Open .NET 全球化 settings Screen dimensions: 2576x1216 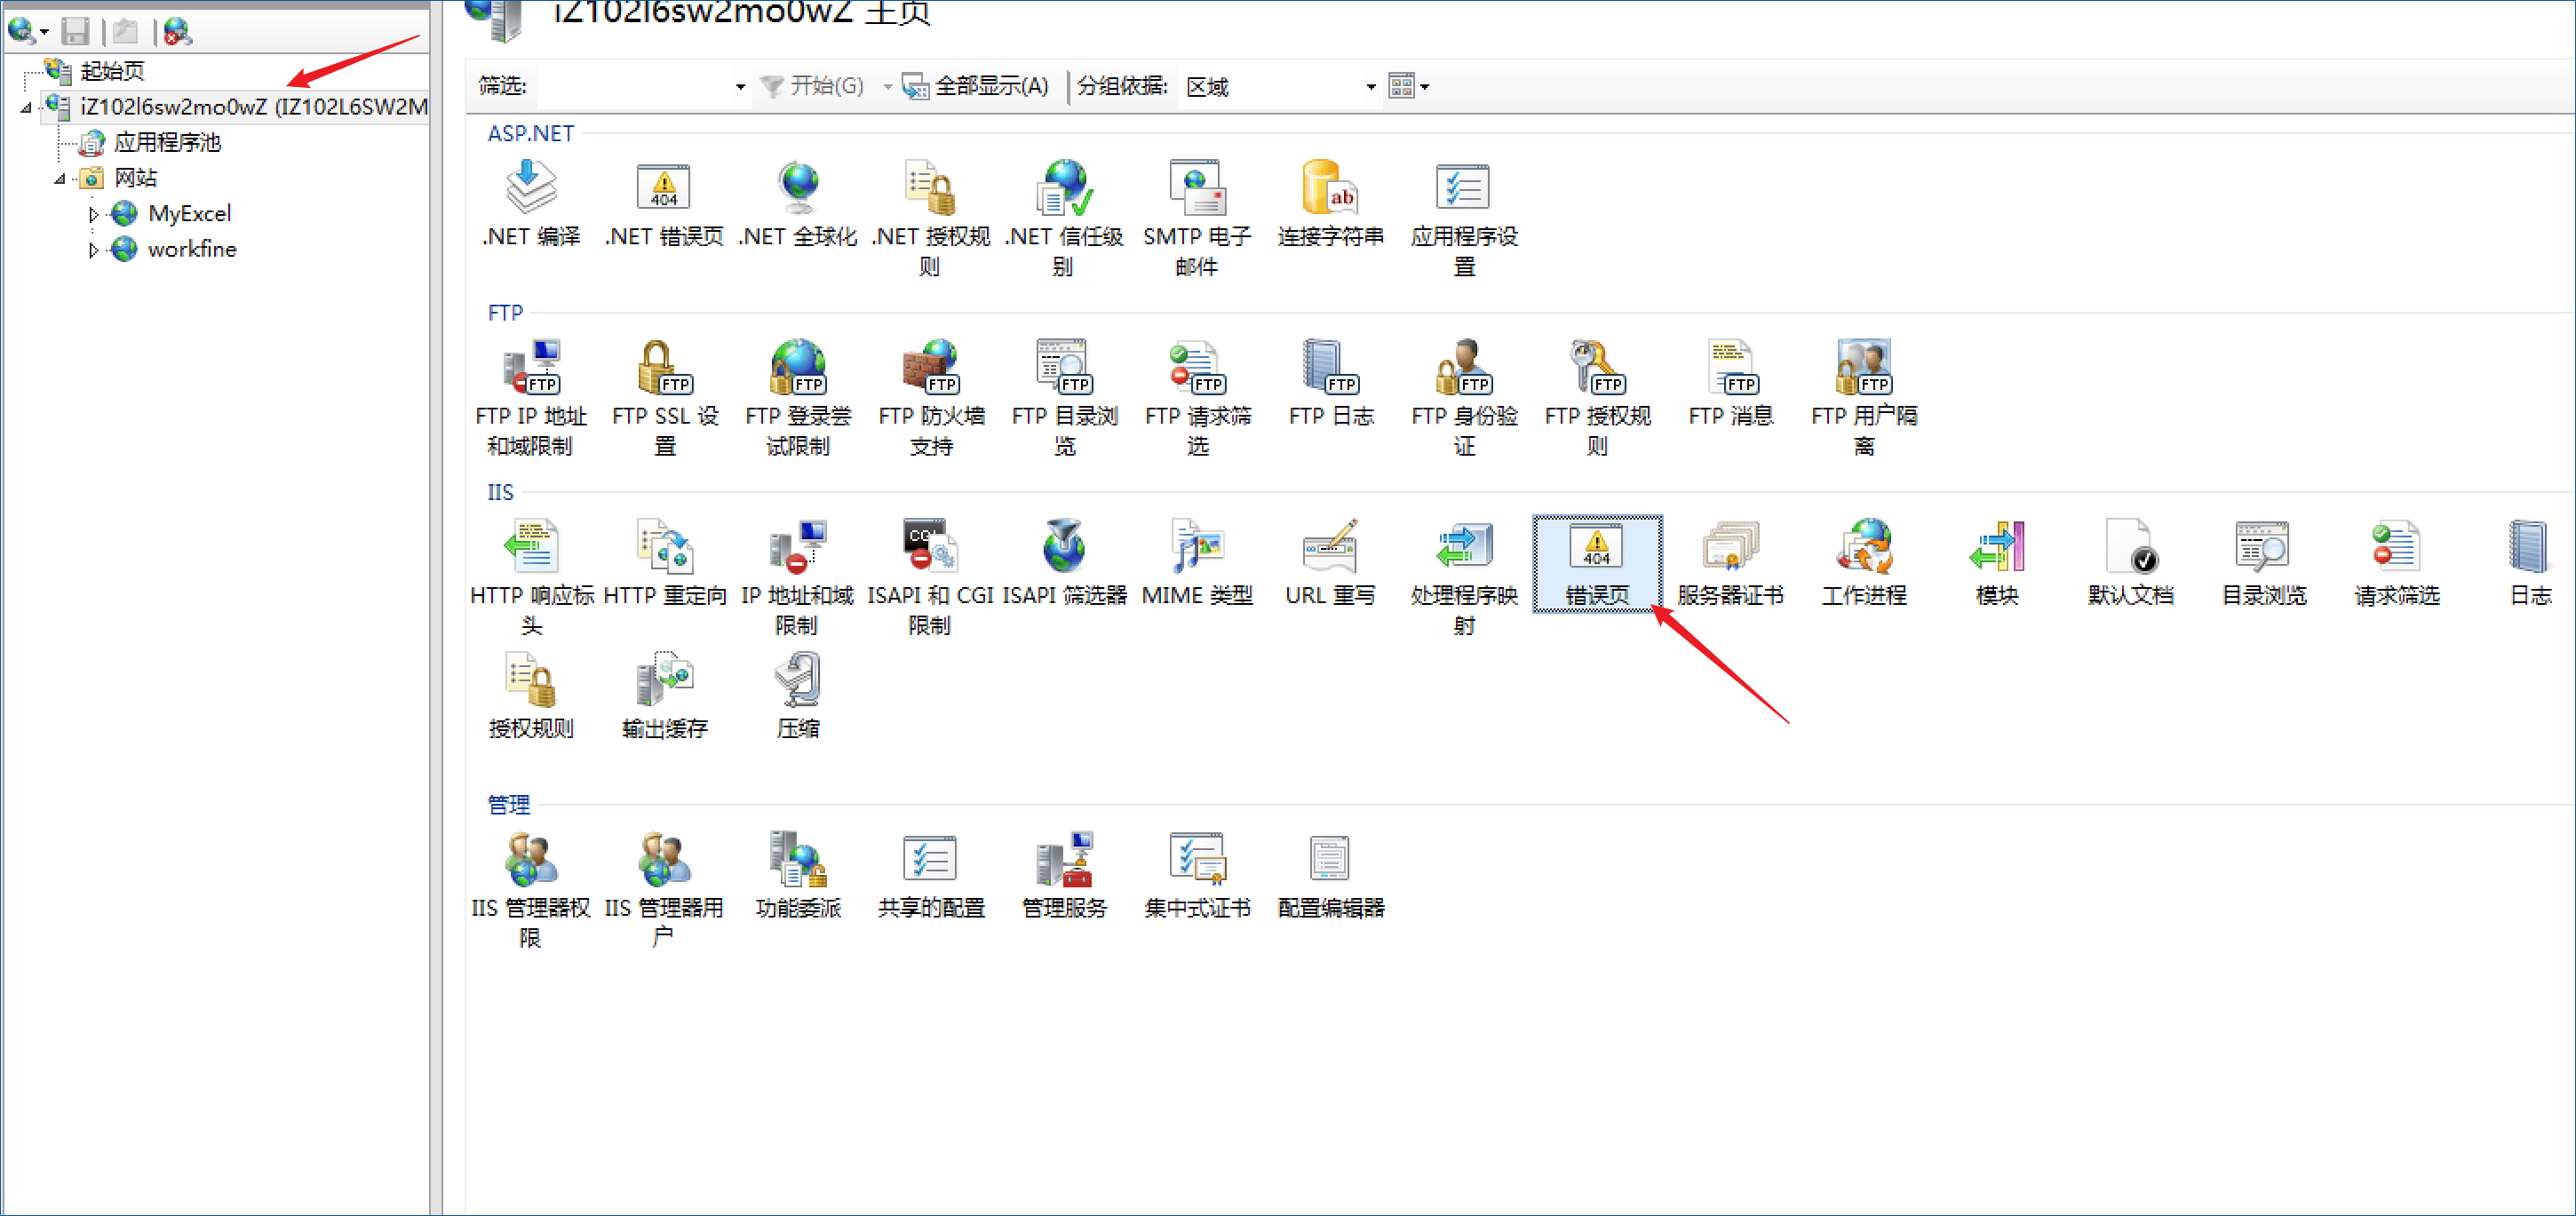tap(798, 204)
